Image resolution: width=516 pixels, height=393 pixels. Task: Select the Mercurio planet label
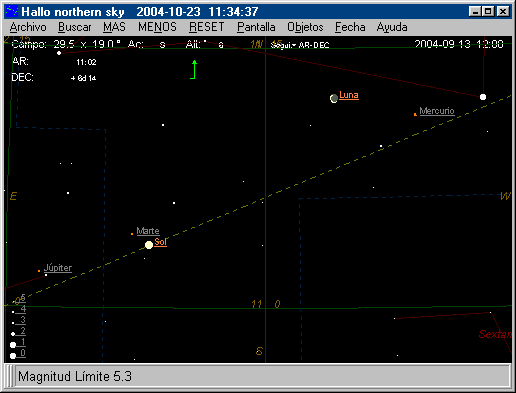click(437, 111)
